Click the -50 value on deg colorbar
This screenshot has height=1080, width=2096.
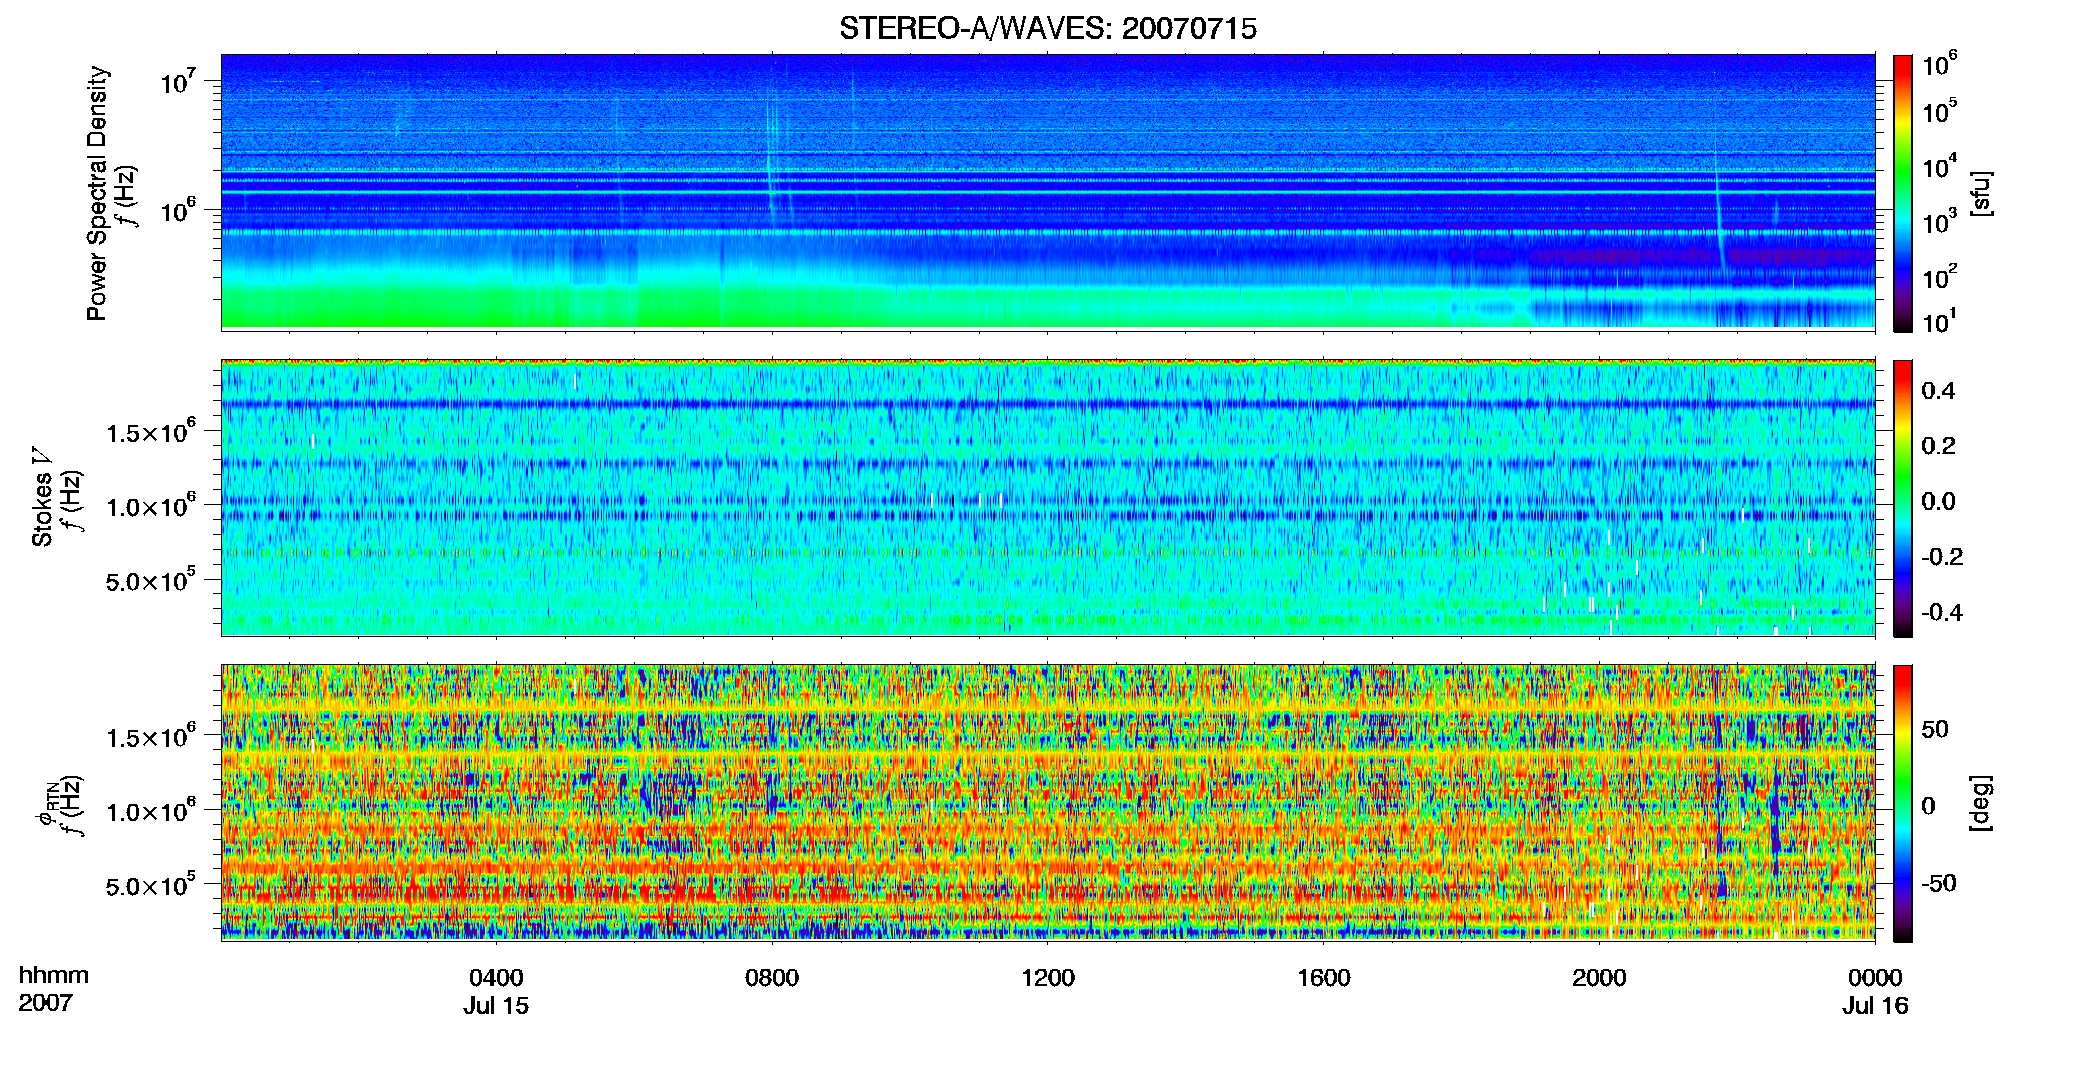click(1938, 884)
